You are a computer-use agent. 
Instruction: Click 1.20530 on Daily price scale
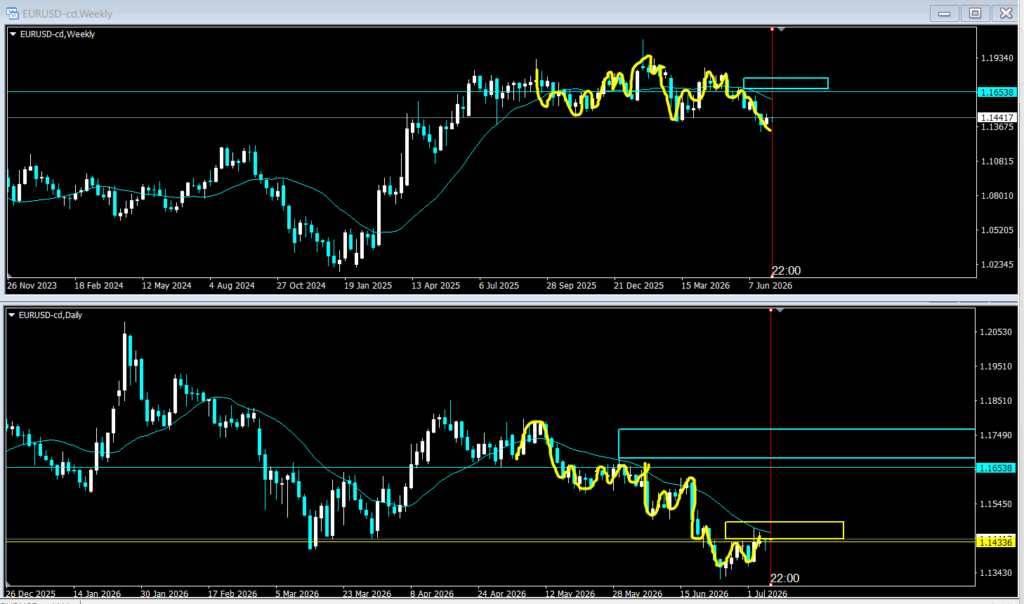(996, 332)
